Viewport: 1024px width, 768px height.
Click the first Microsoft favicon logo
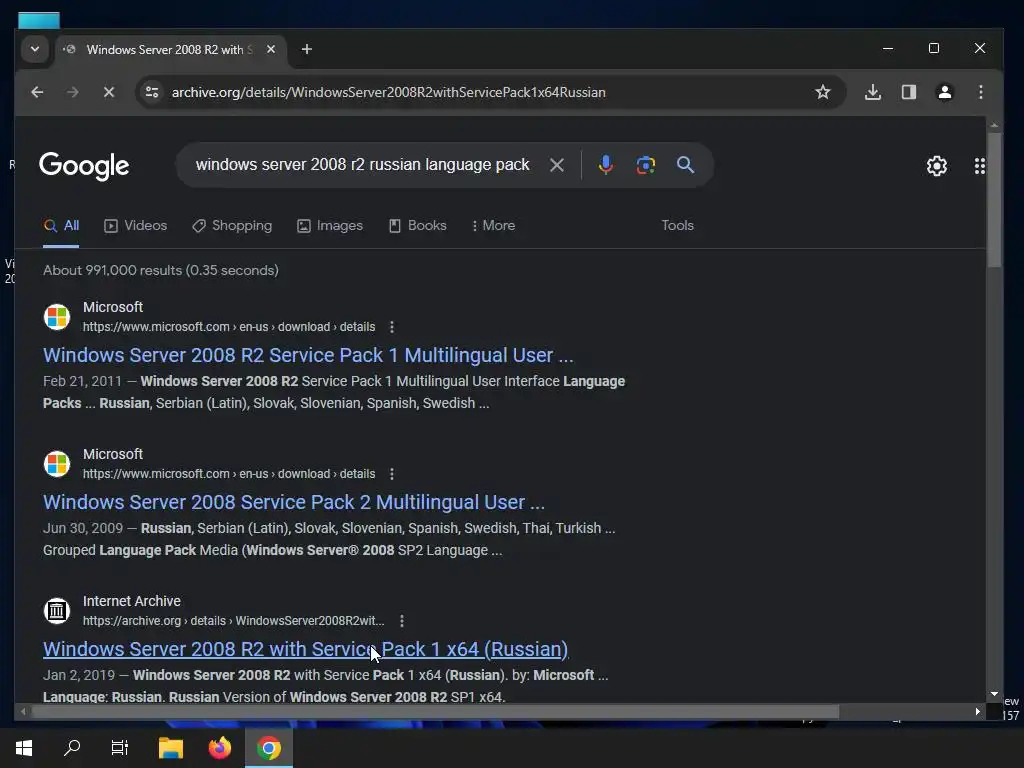[57, 317]
